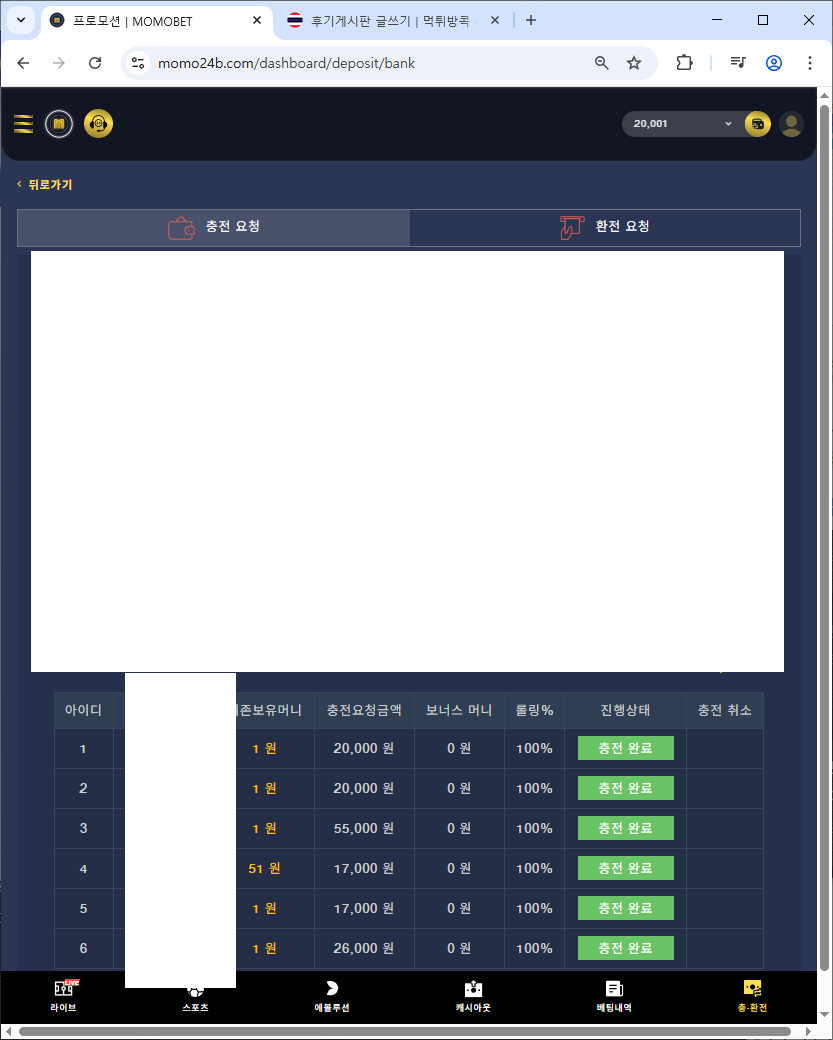Click the round icon beside the hamburger menu
Image resolution: width=833 pixels, height=1040 pixels.
pos(59,124)
